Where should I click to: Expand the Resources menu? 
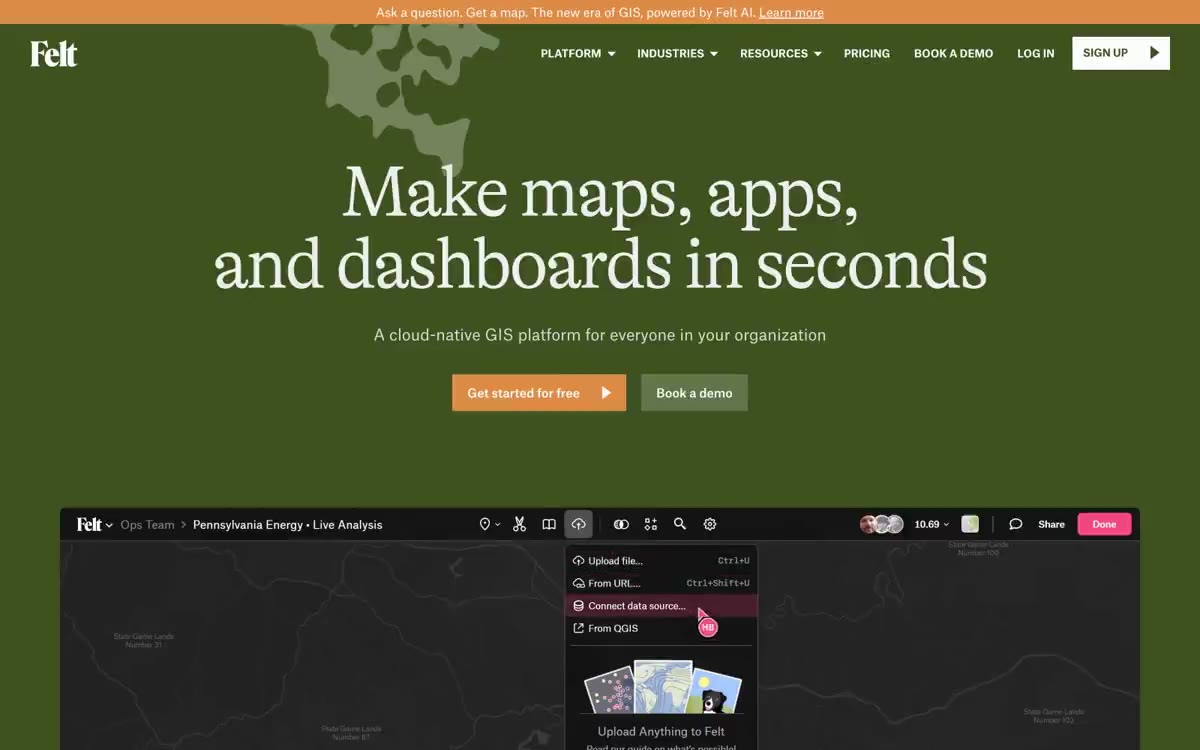tap(781, 54)
